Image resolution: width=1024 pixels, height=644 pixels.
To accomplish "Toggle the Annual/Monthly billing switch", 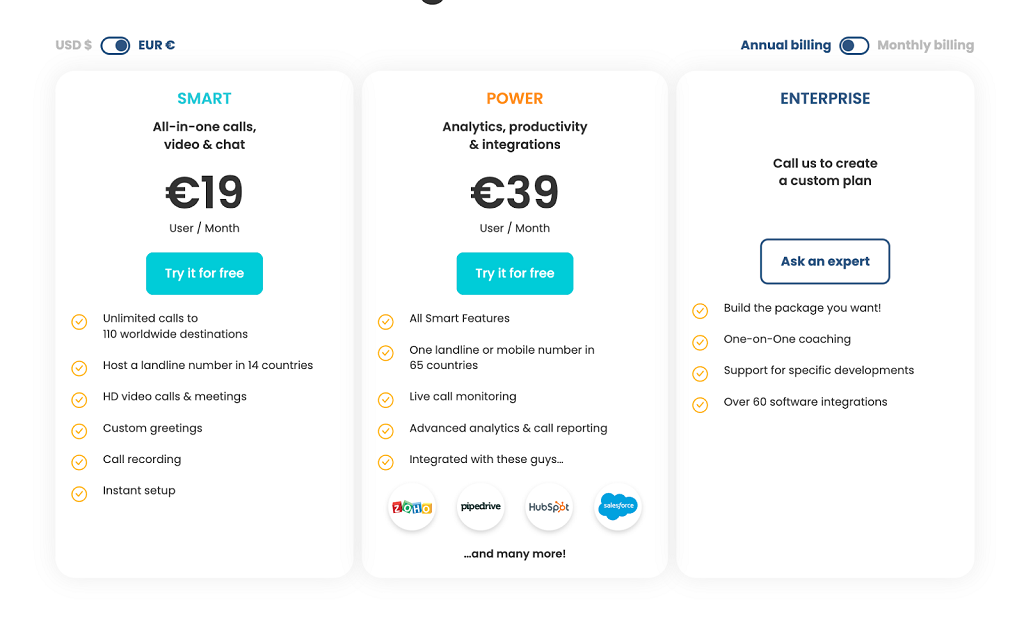I will (854, 45).
